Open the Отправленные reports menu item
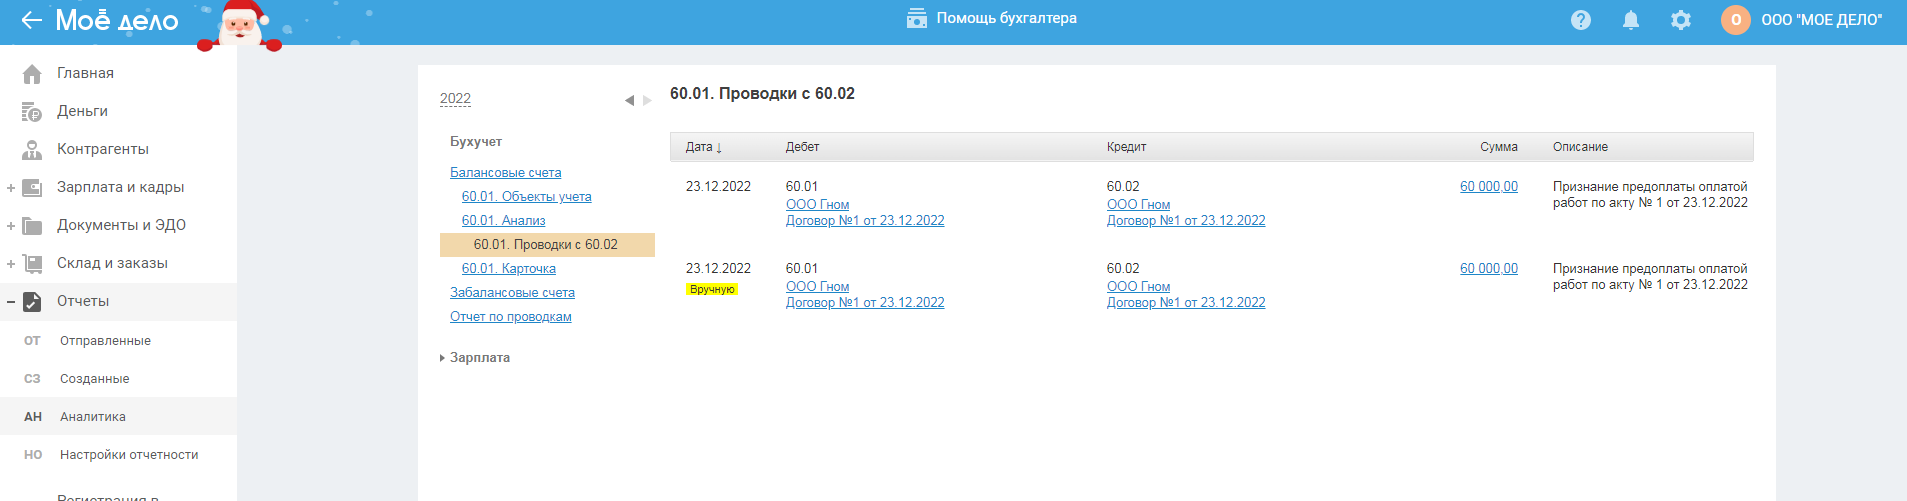The width and height of the screenshot is (1907, 501). point(105,341)
